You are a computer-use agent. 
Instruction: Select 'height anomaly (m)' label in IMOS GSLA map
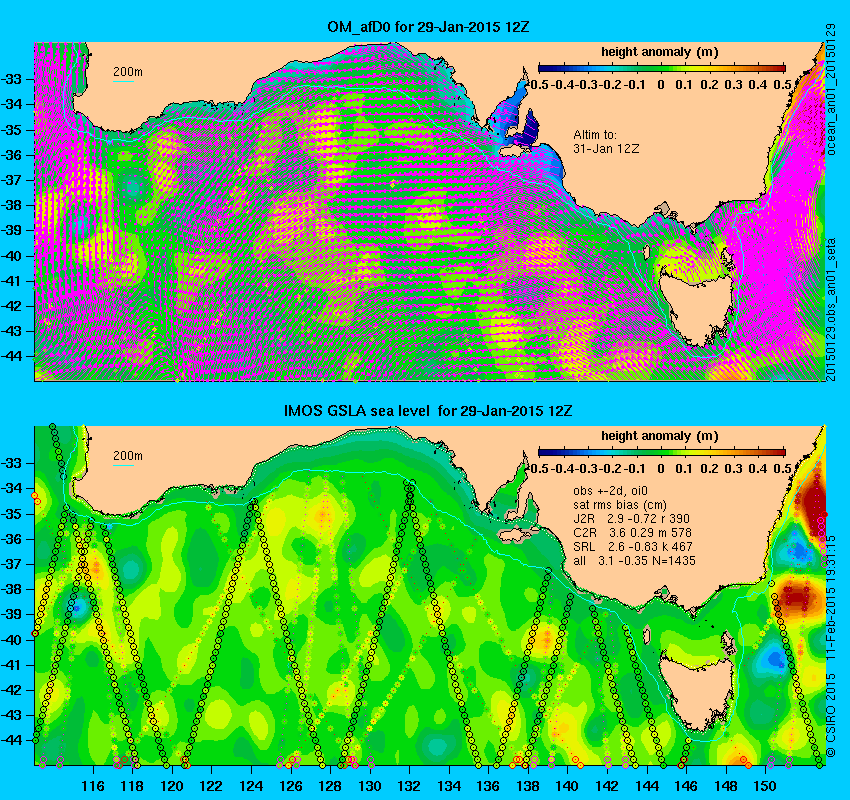[x=660, y=436]
